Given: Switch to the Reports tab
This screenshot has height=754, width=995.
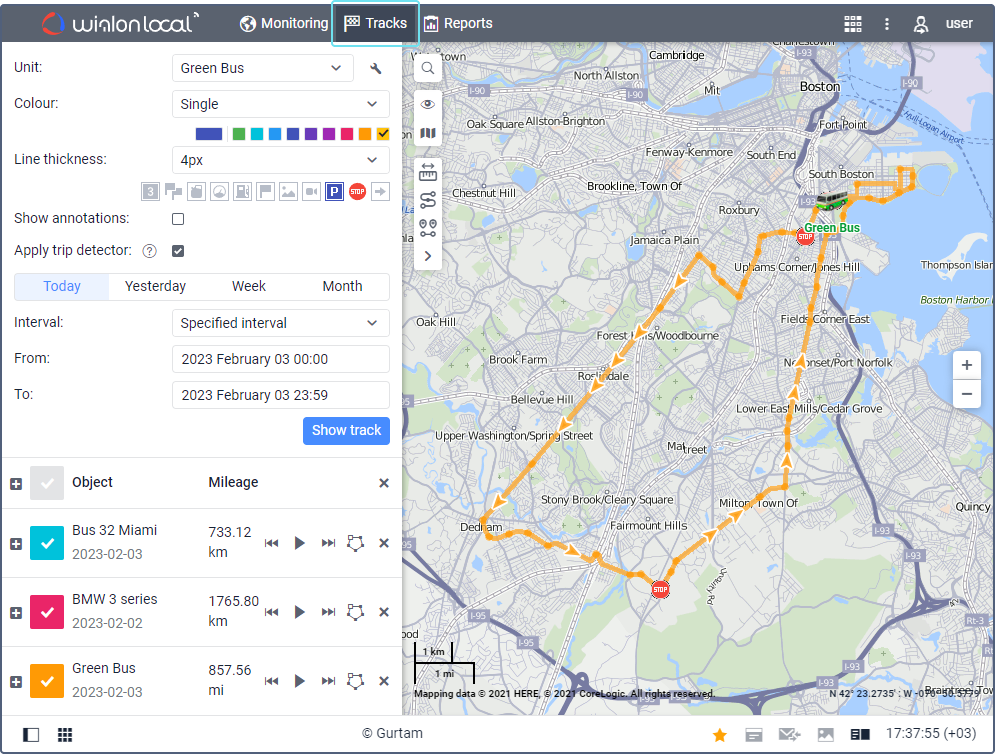Looking at the screenshot, I should (x=458, y=23).
